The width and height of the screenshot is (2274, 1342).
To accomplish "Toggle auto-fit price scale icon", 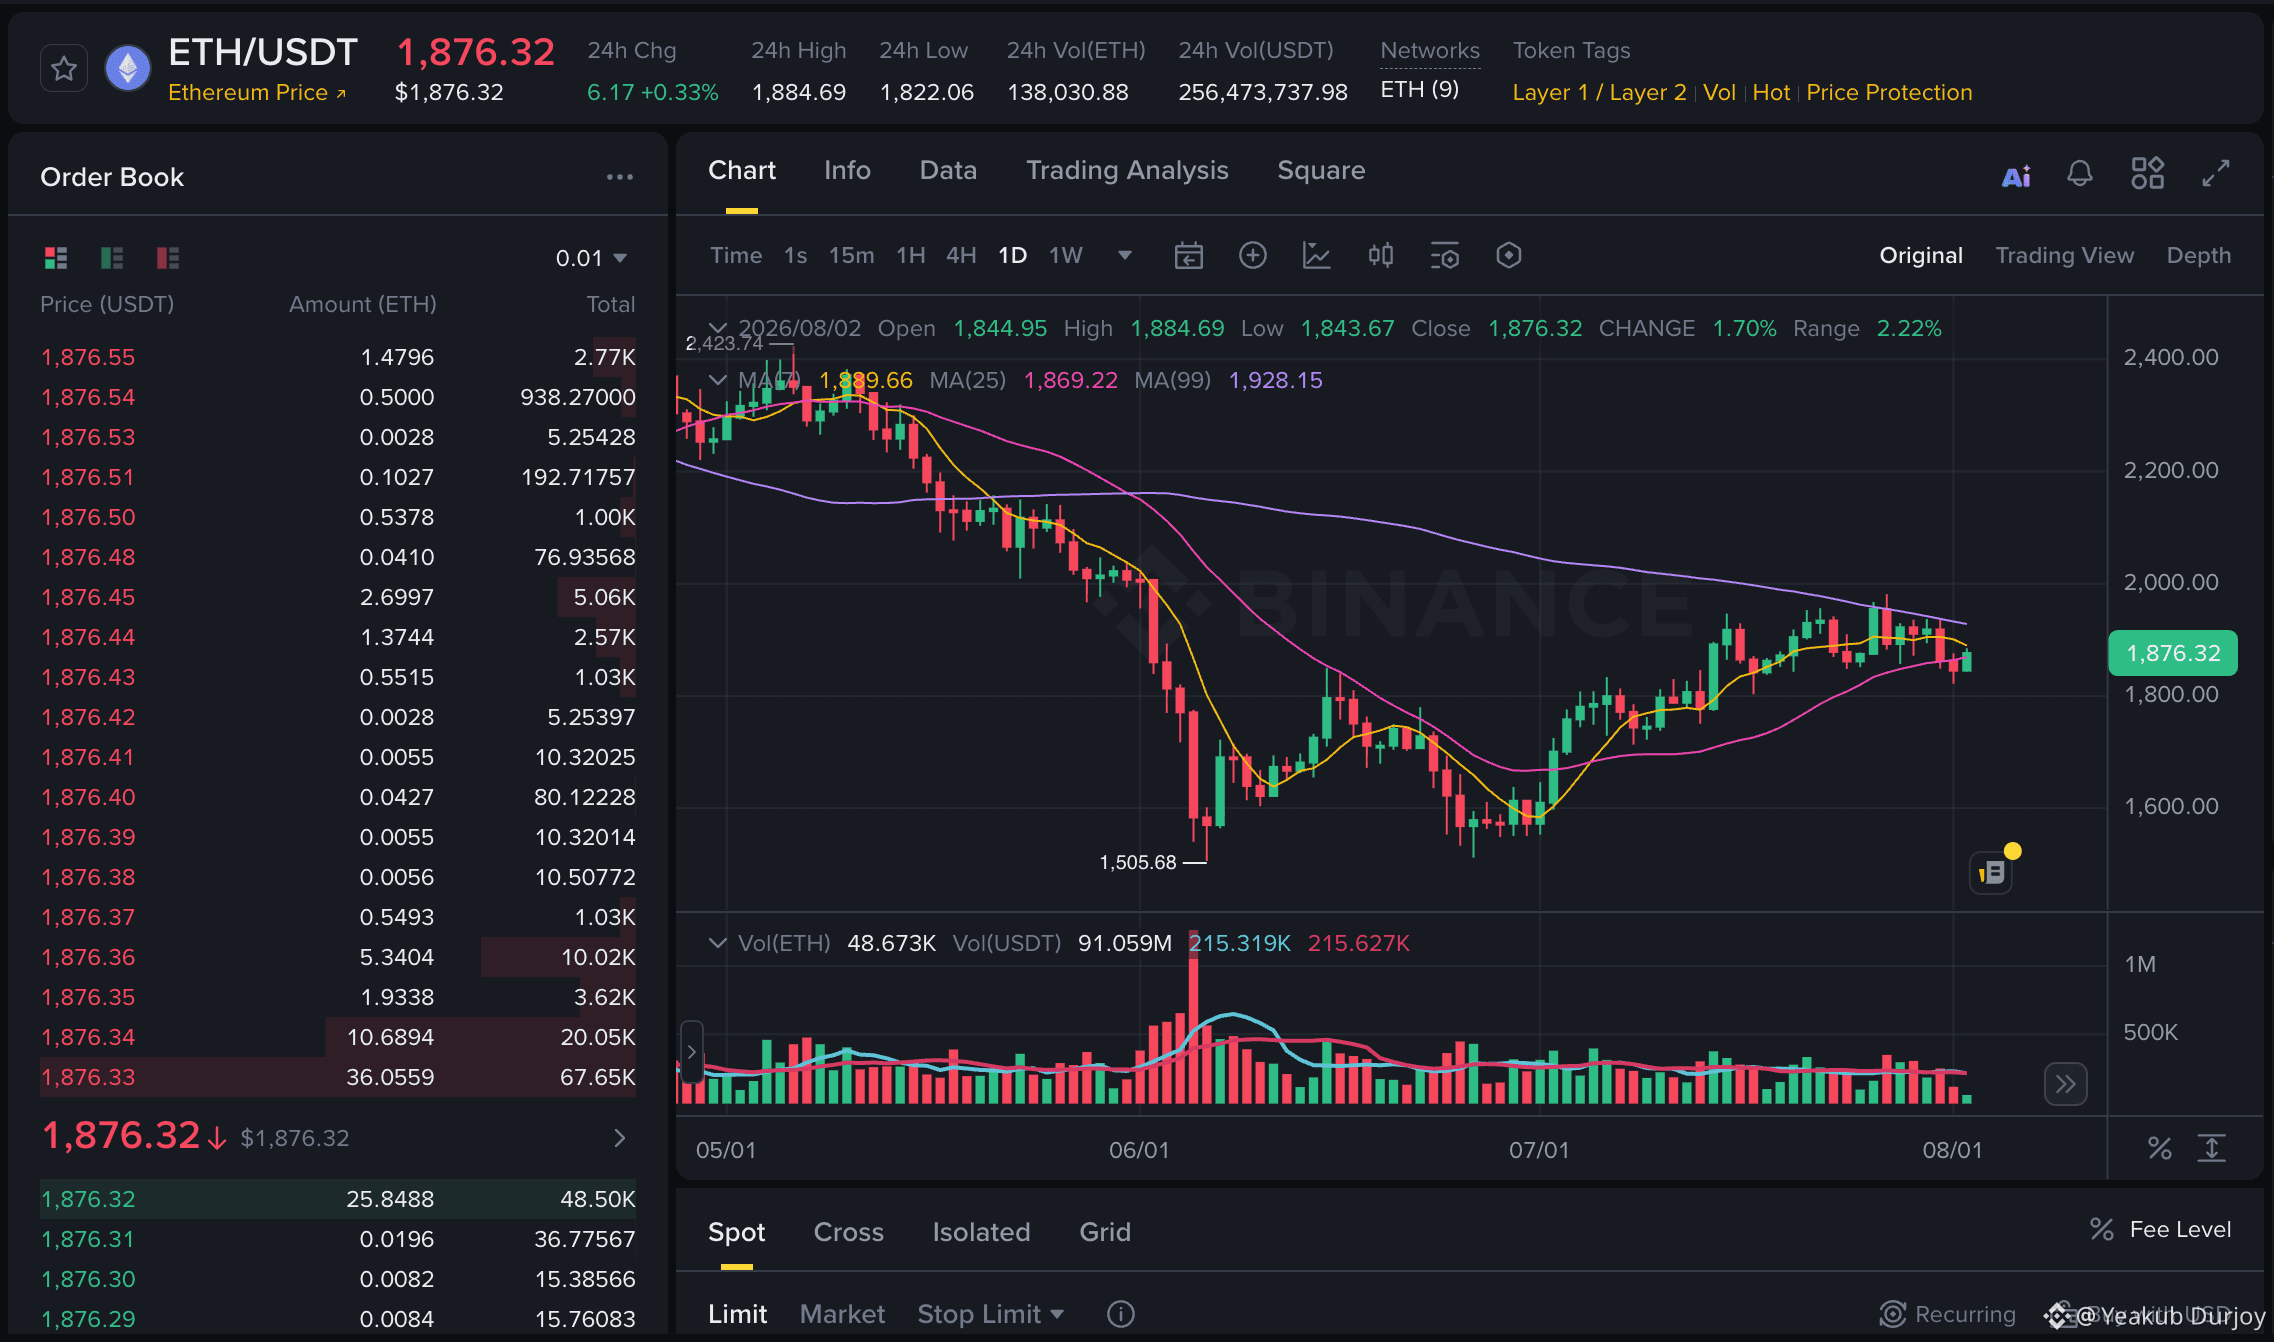I will (x=2212, y=1149).
